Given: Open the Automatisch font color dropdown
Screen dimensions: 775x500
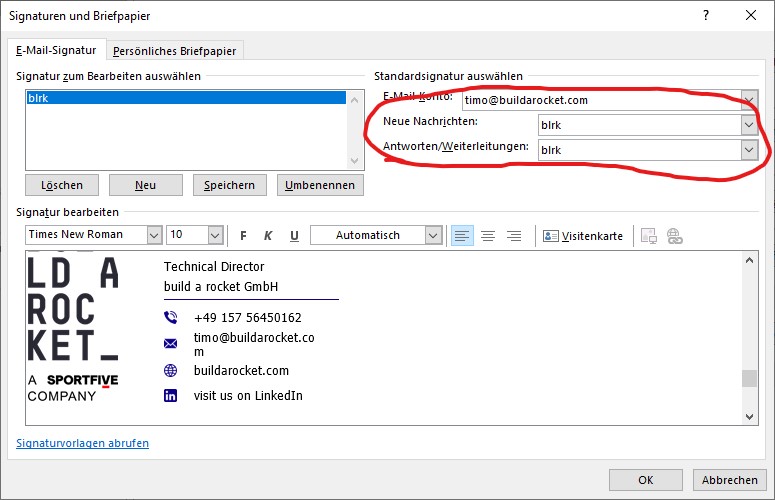Looking at the screenshot, I should (433, 235).
